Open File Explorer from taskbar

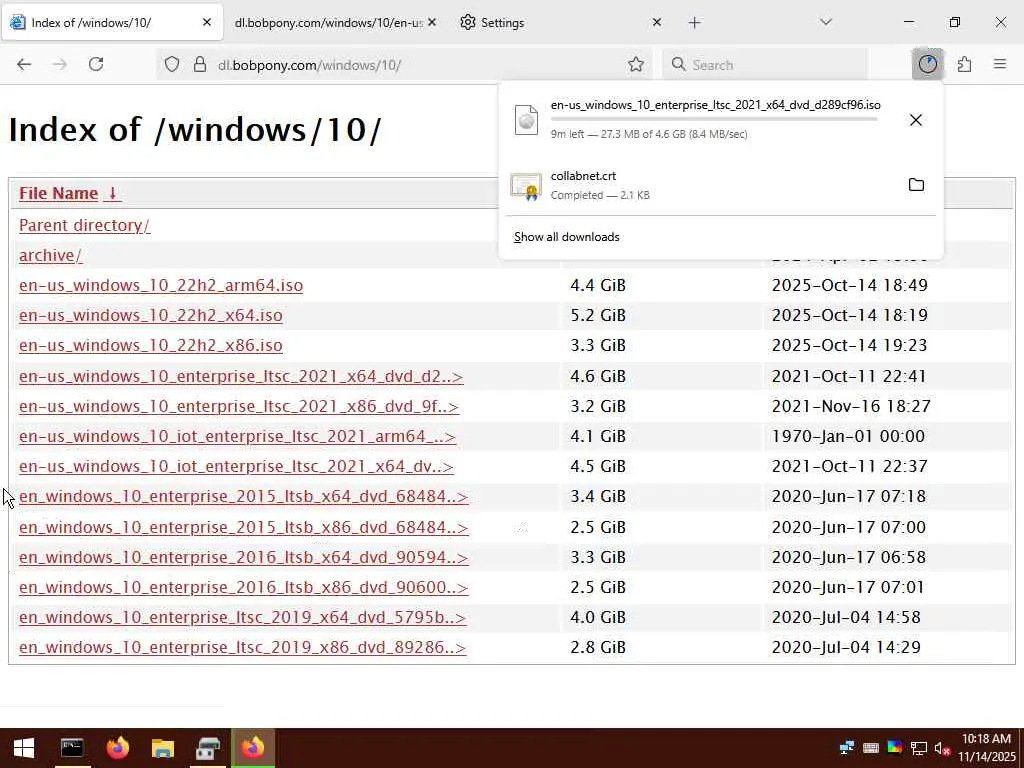point(163,748)
